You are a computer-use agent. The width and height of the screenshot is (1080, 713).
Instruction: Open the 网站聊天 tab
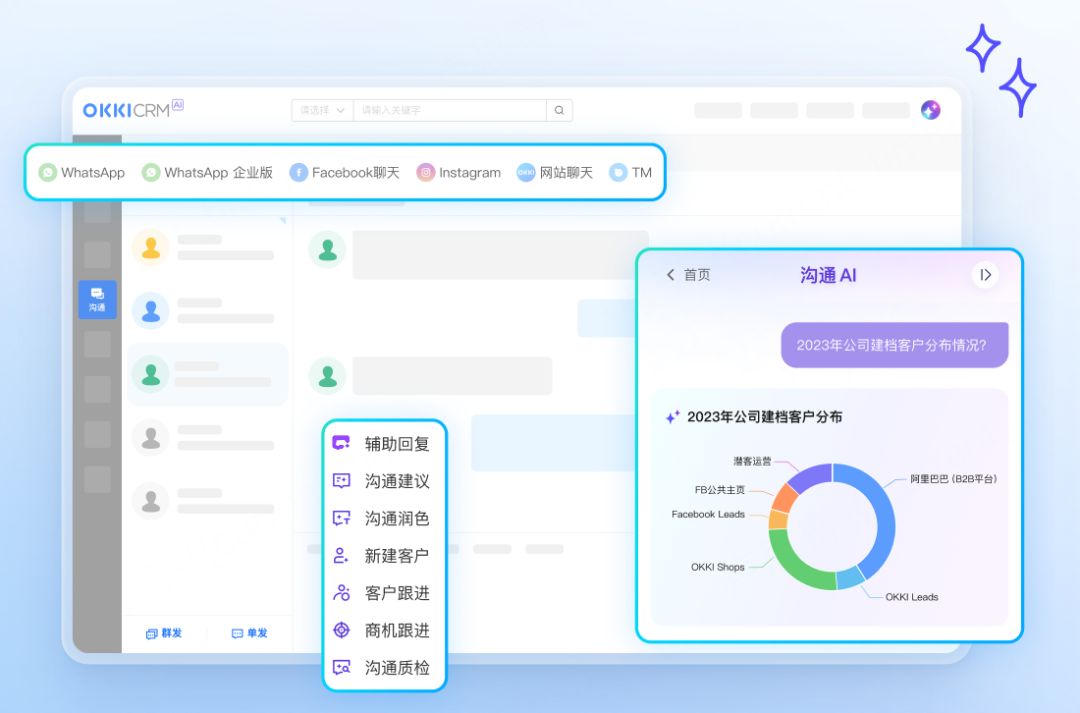coord(555,173)
